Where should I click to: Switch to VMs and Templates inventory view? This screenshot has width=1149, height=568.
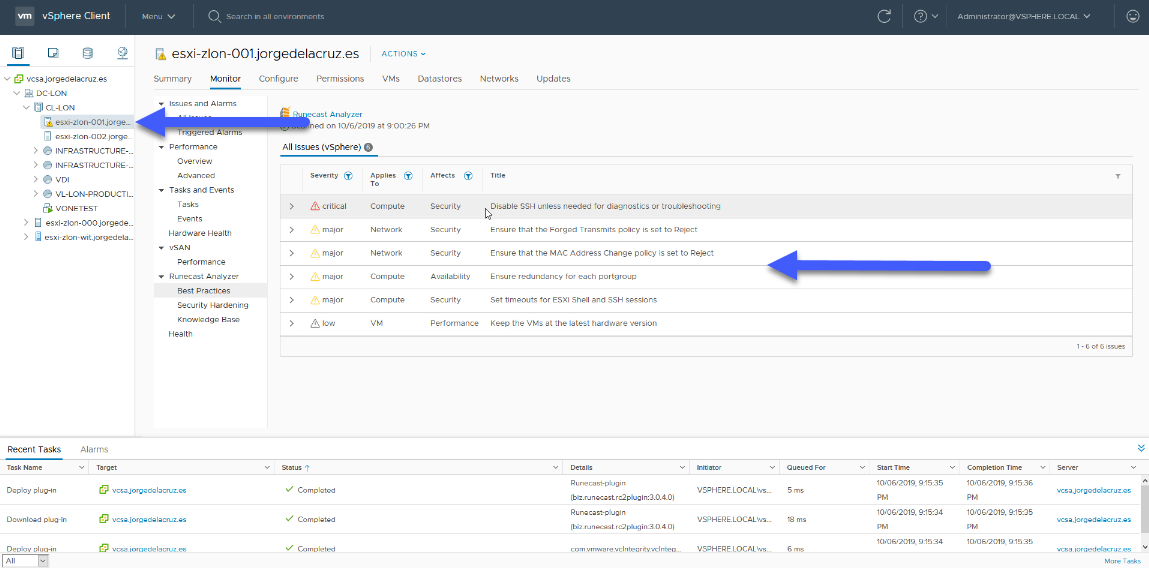coord(53,53)
